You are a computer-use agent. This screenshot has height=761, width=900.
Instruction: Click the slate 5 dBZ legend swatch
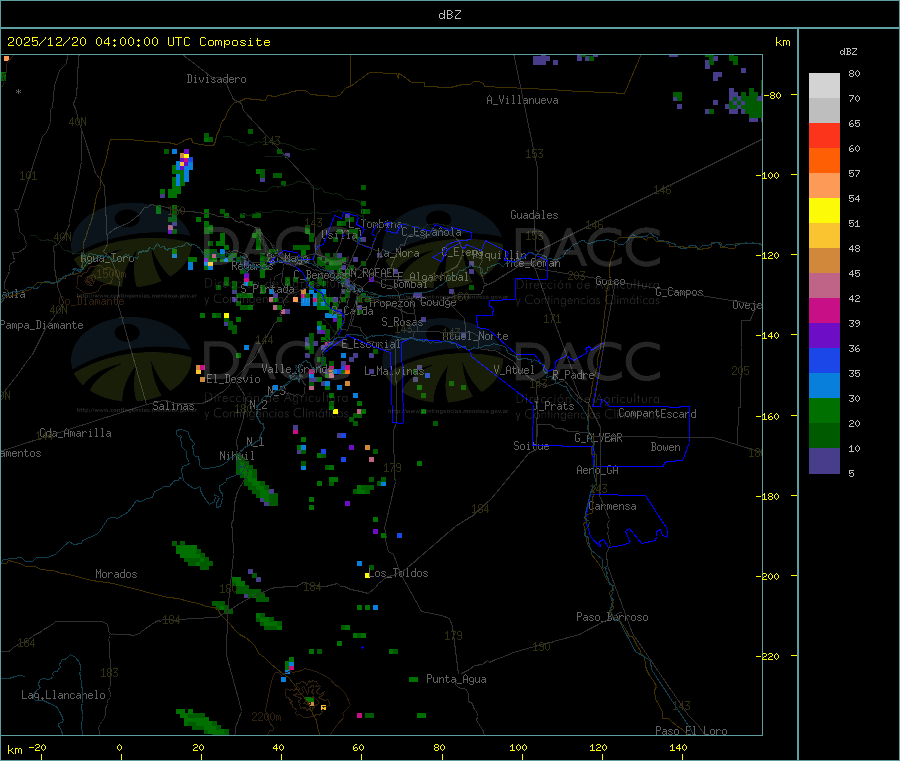coord(824,461)
